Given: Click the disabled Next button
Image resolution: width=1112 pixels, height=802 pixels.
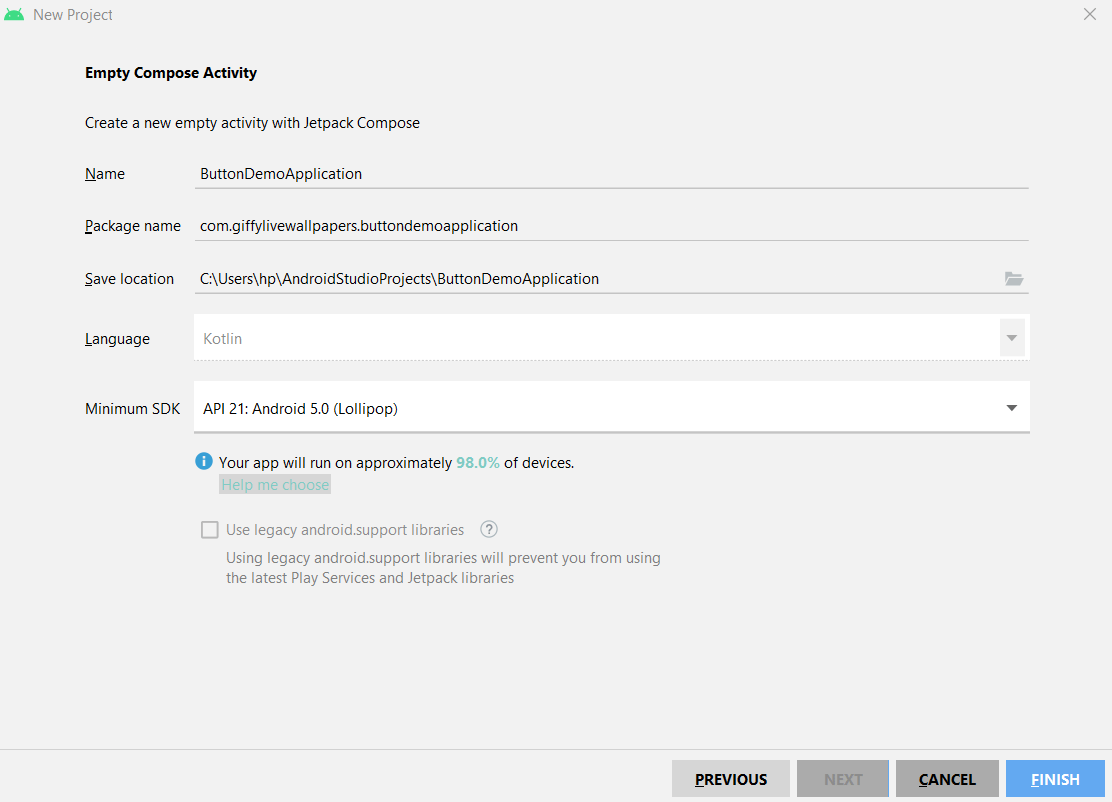Looking at the screenshot, I should click(x=843, y=779).
